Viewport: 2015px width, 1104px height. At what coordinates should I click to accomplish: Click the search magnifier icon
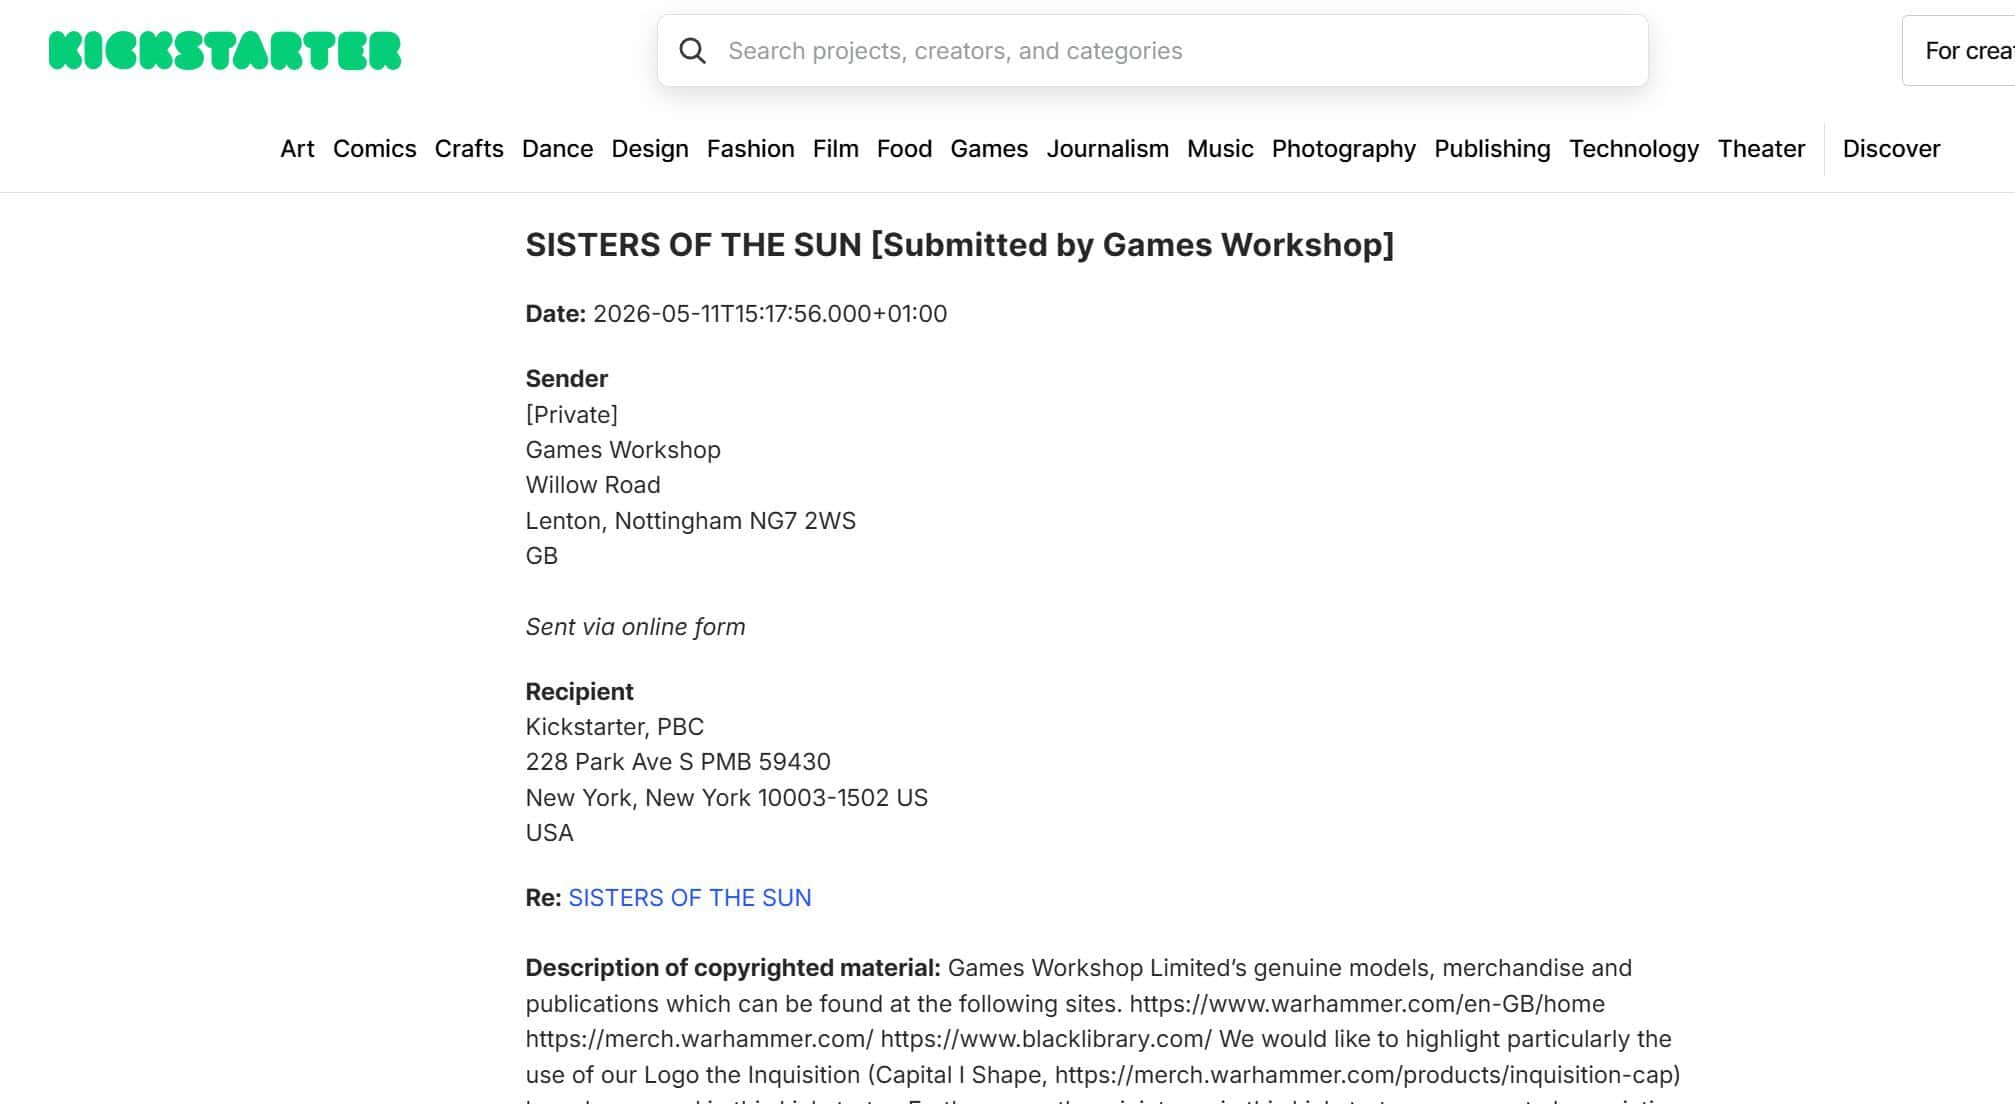pos(692,51)
